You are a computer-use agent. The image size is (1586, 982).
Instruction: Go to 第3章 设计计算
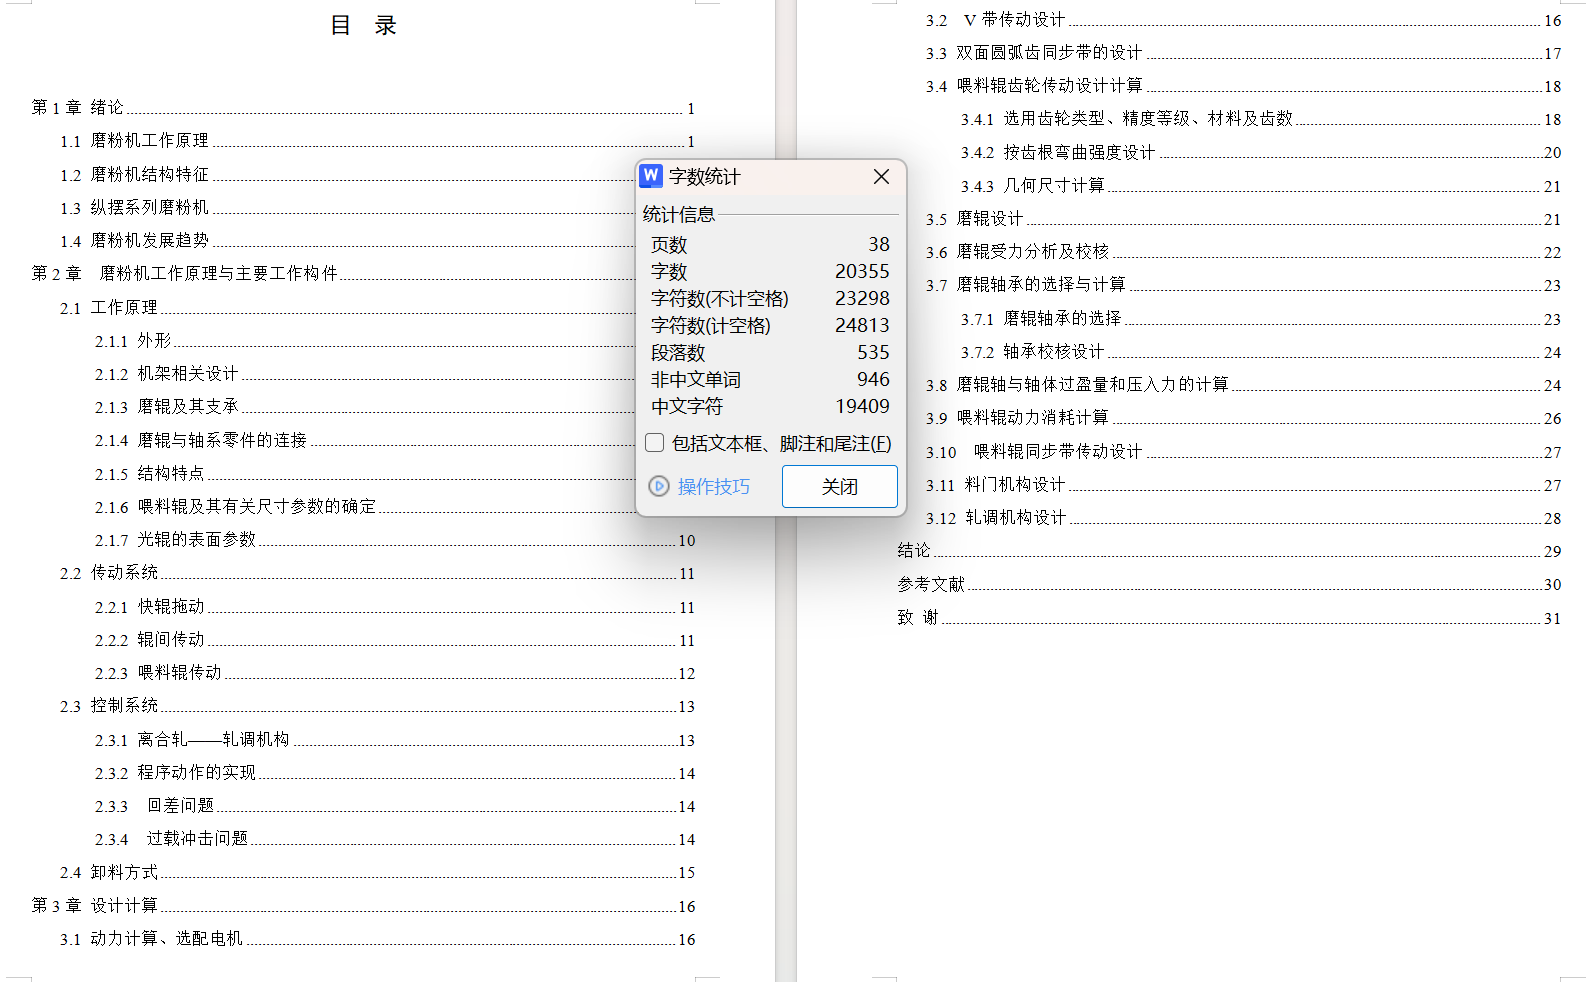coord(363,906)
